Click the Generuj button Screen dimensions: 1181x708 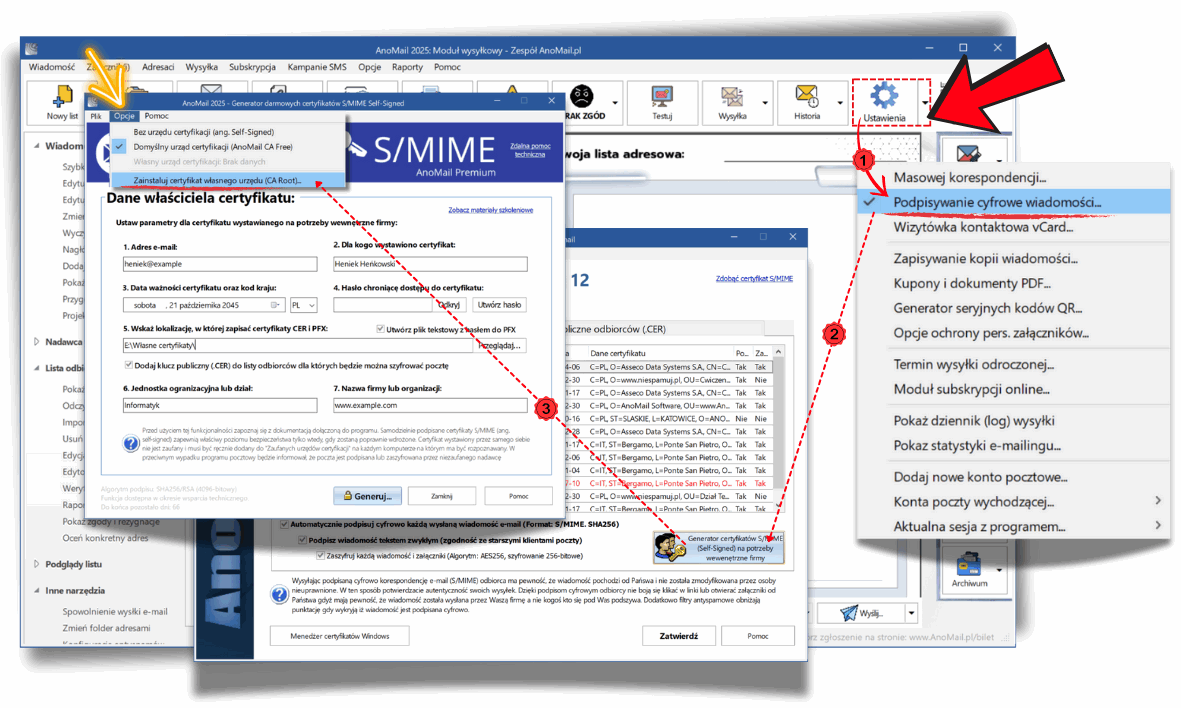tap(368, 496)
